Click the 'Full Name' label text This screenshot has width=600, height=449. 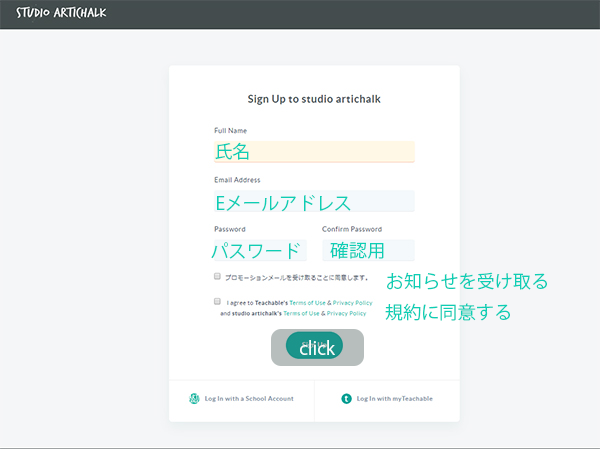pos(230,131)
